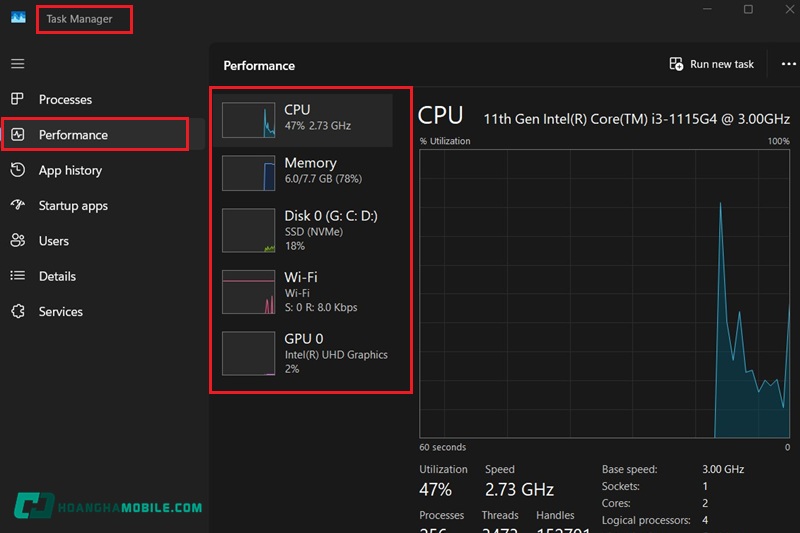The image size is (800, 533).
Task: Click the Details list icon
Action: click(17, 276)
